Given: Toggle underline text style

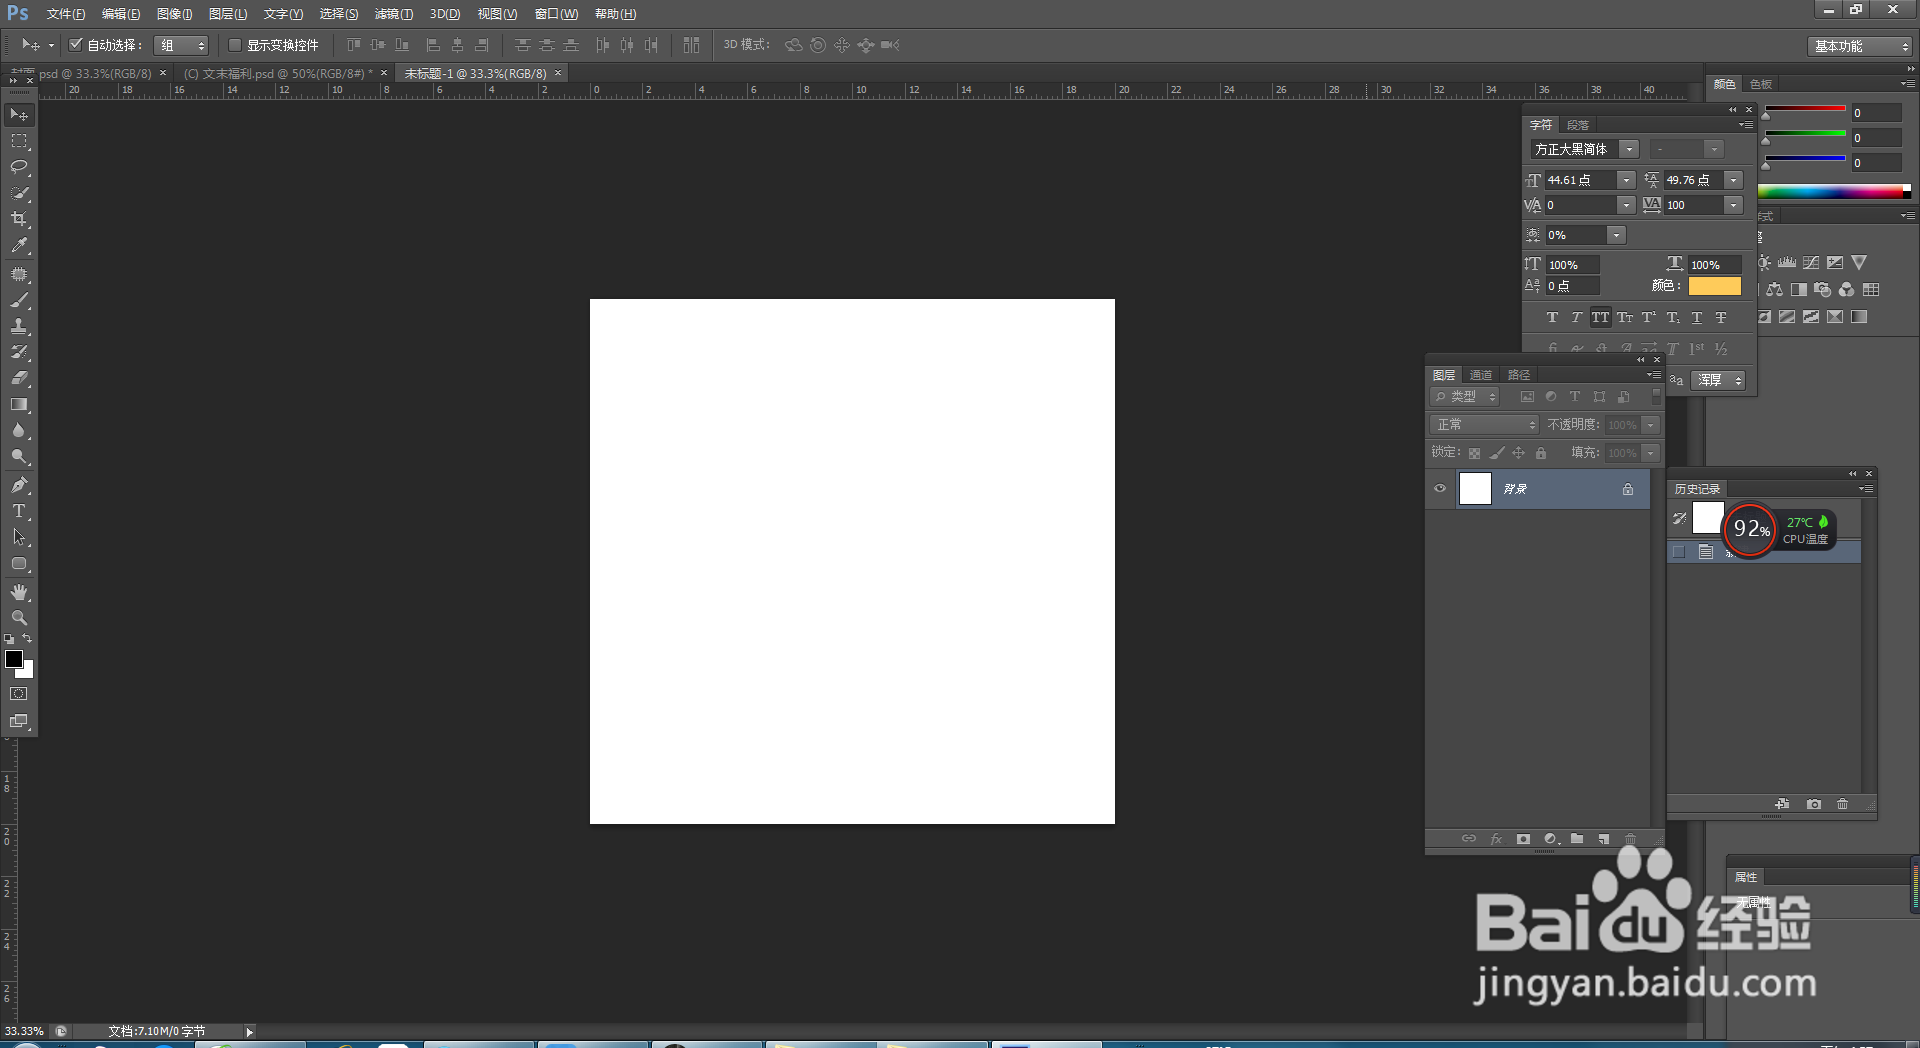Looking at the screenshot, I should click(1697, 318).
